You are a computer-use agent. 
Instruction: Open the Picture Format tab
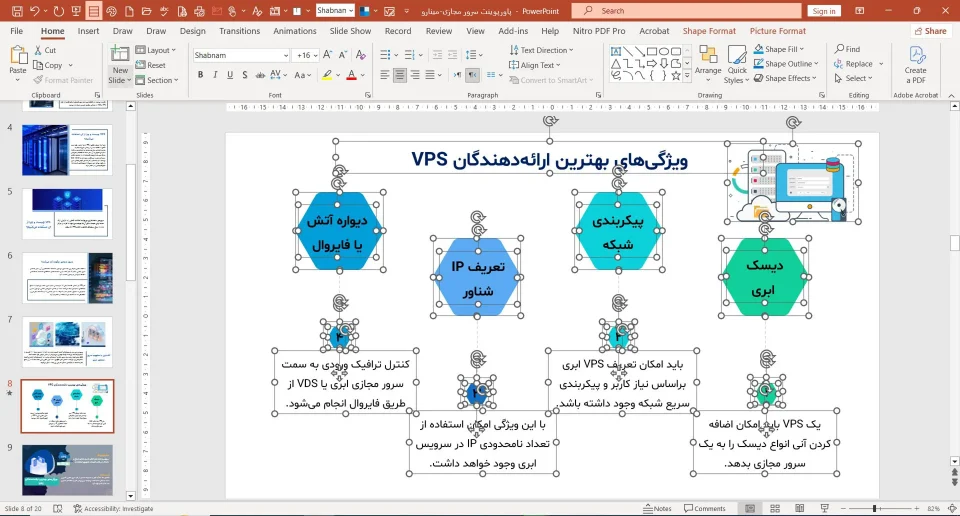tap(778, 31)
